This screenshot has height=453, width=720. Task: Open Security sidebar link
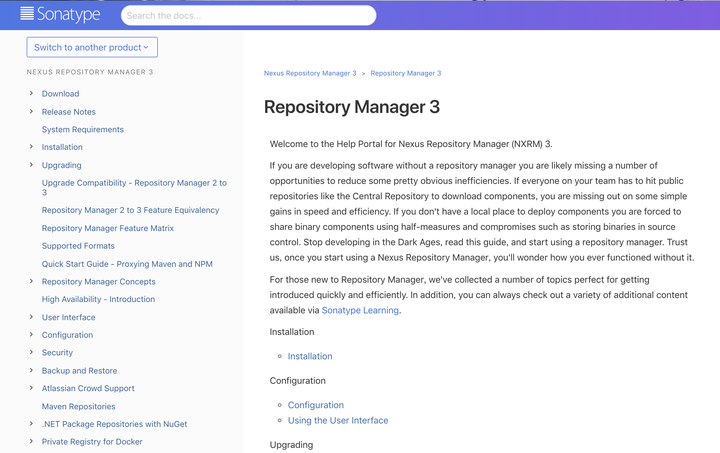[x=57, y=352]
